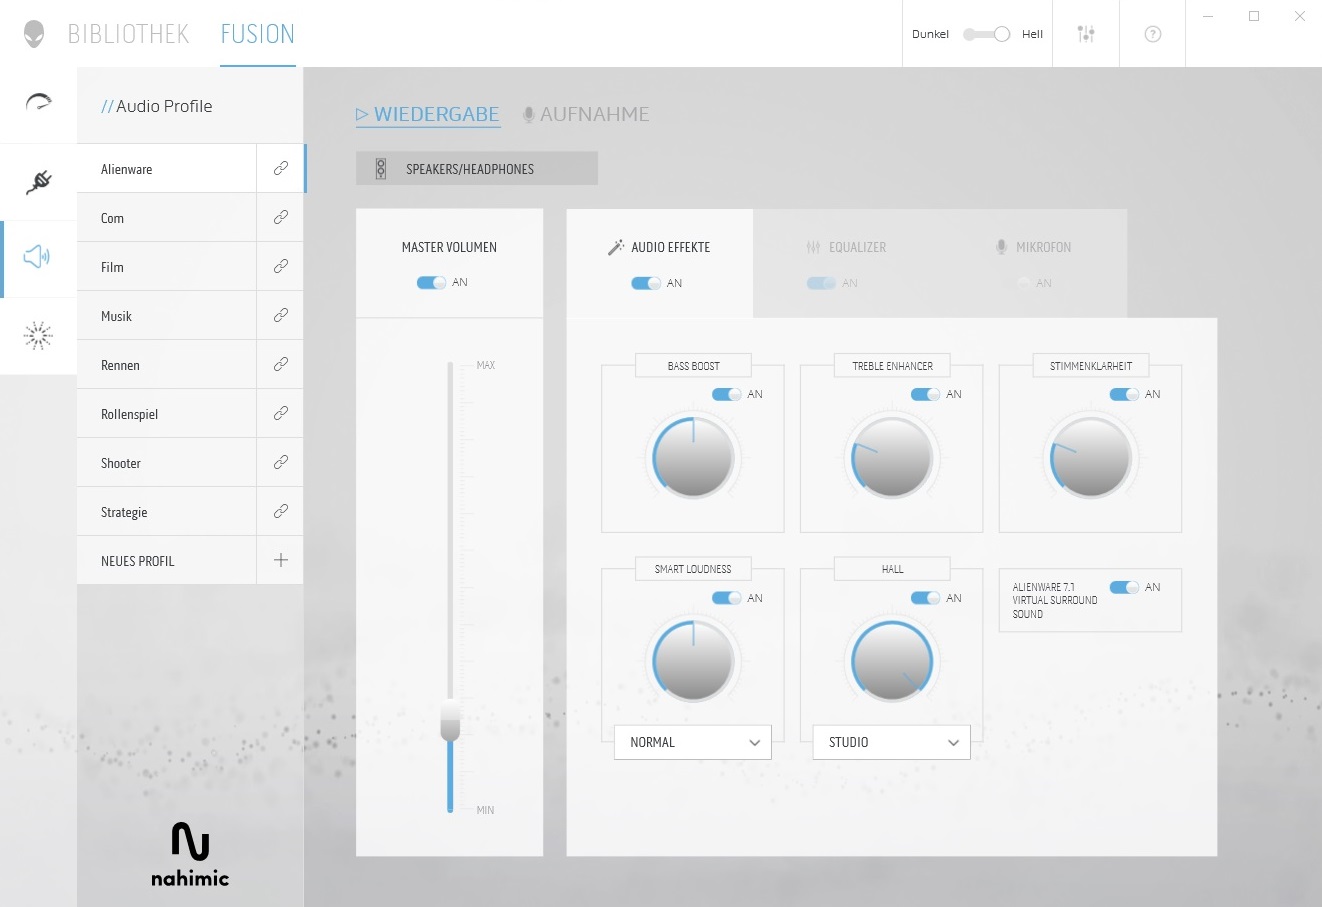Select the AUFNAHME tab

pos(586,114)
